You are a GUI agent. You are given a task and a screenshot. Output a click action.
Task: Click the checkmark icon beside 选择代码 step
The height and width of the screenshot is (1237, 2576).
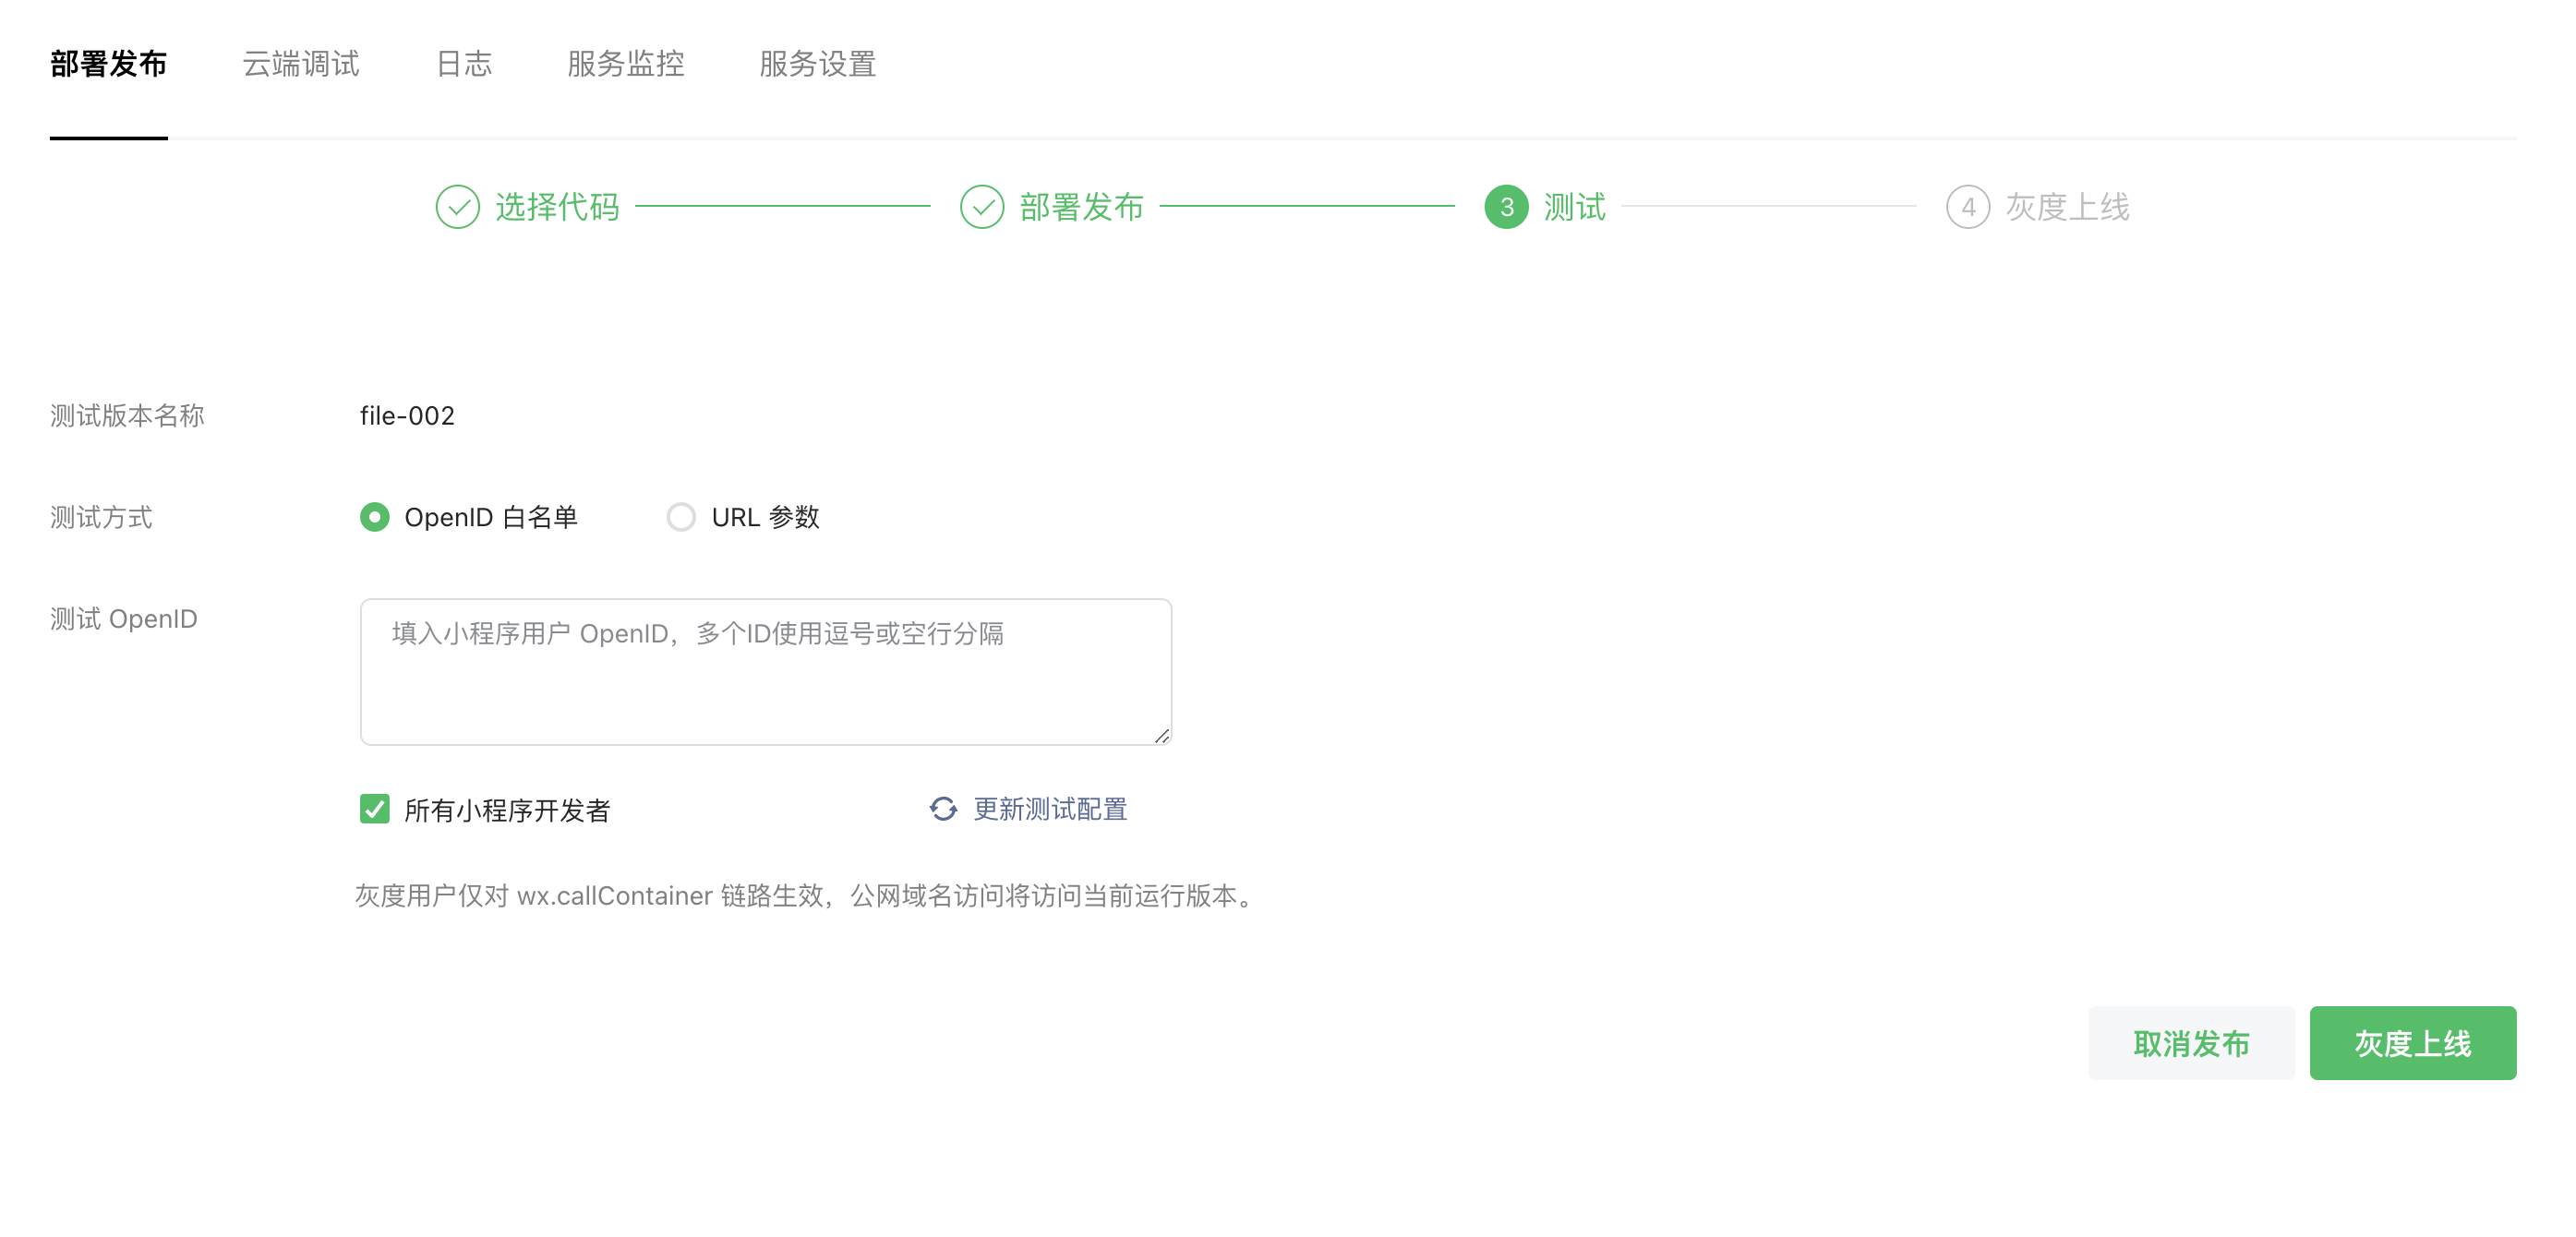[457, 207]
